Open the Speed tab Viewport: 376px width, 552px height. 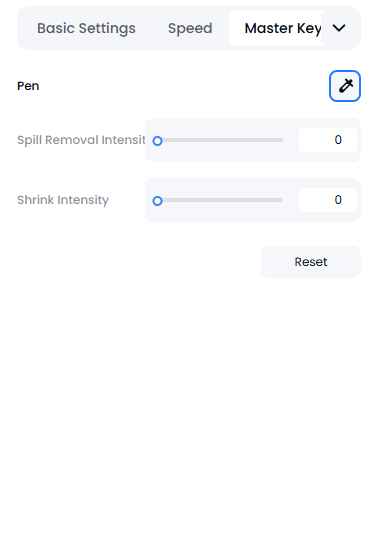(x=190, y=28)
